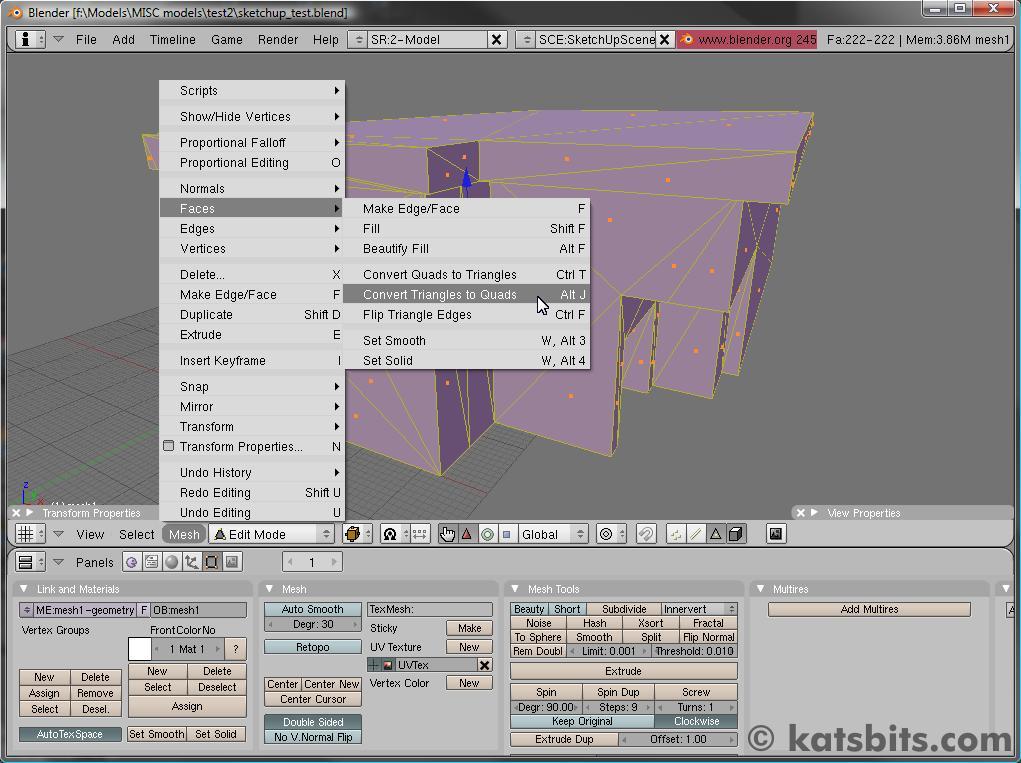Collapse the Mesh Tools panel
This screenshot has height=763, width=1021.
coord(515,589)
